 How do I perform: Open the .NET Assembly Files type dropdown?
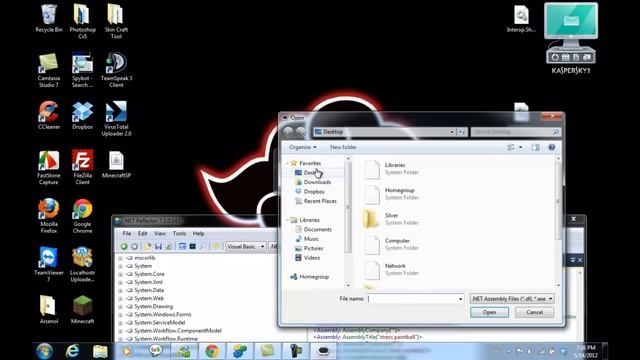point(512,299)
